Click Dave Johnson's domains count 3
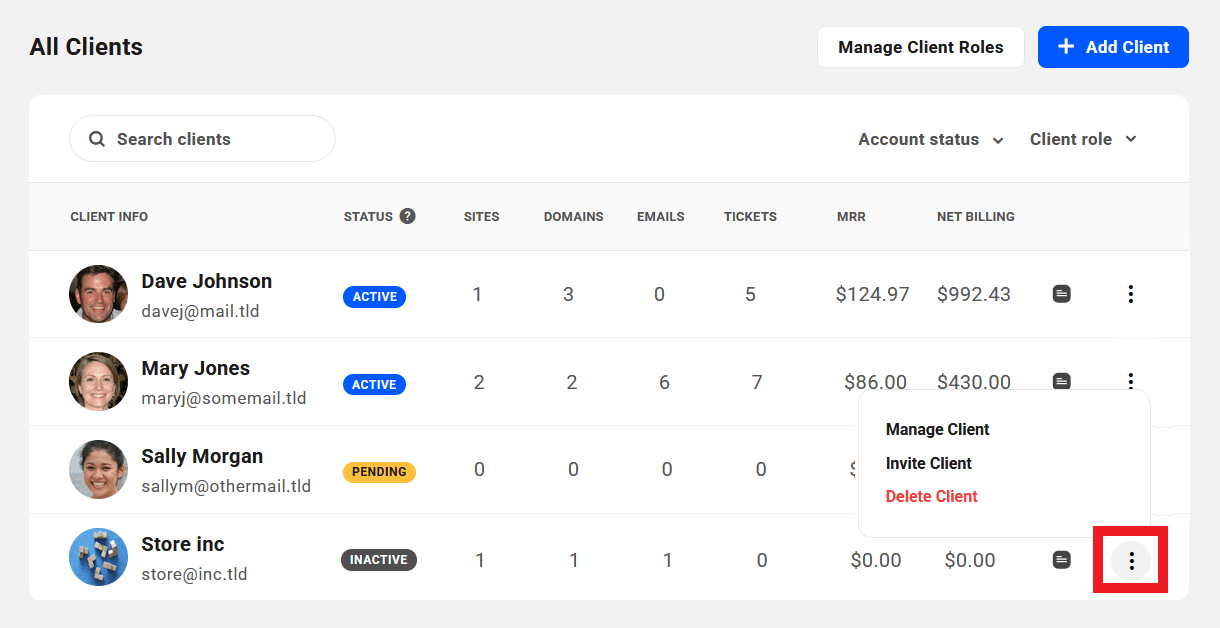Image resolution: width=1220 pixels, height=628 pixels. coord(568,294)
